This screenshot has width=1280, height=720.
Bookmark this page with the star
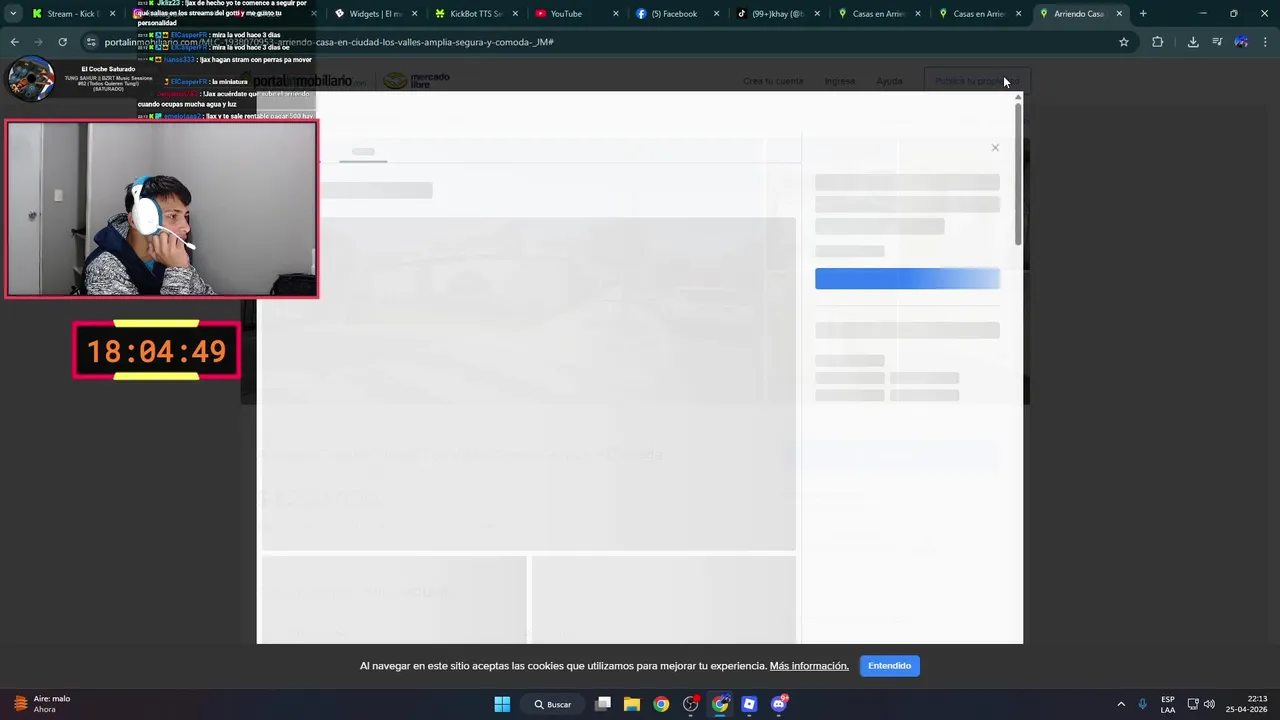[1124, 42]
